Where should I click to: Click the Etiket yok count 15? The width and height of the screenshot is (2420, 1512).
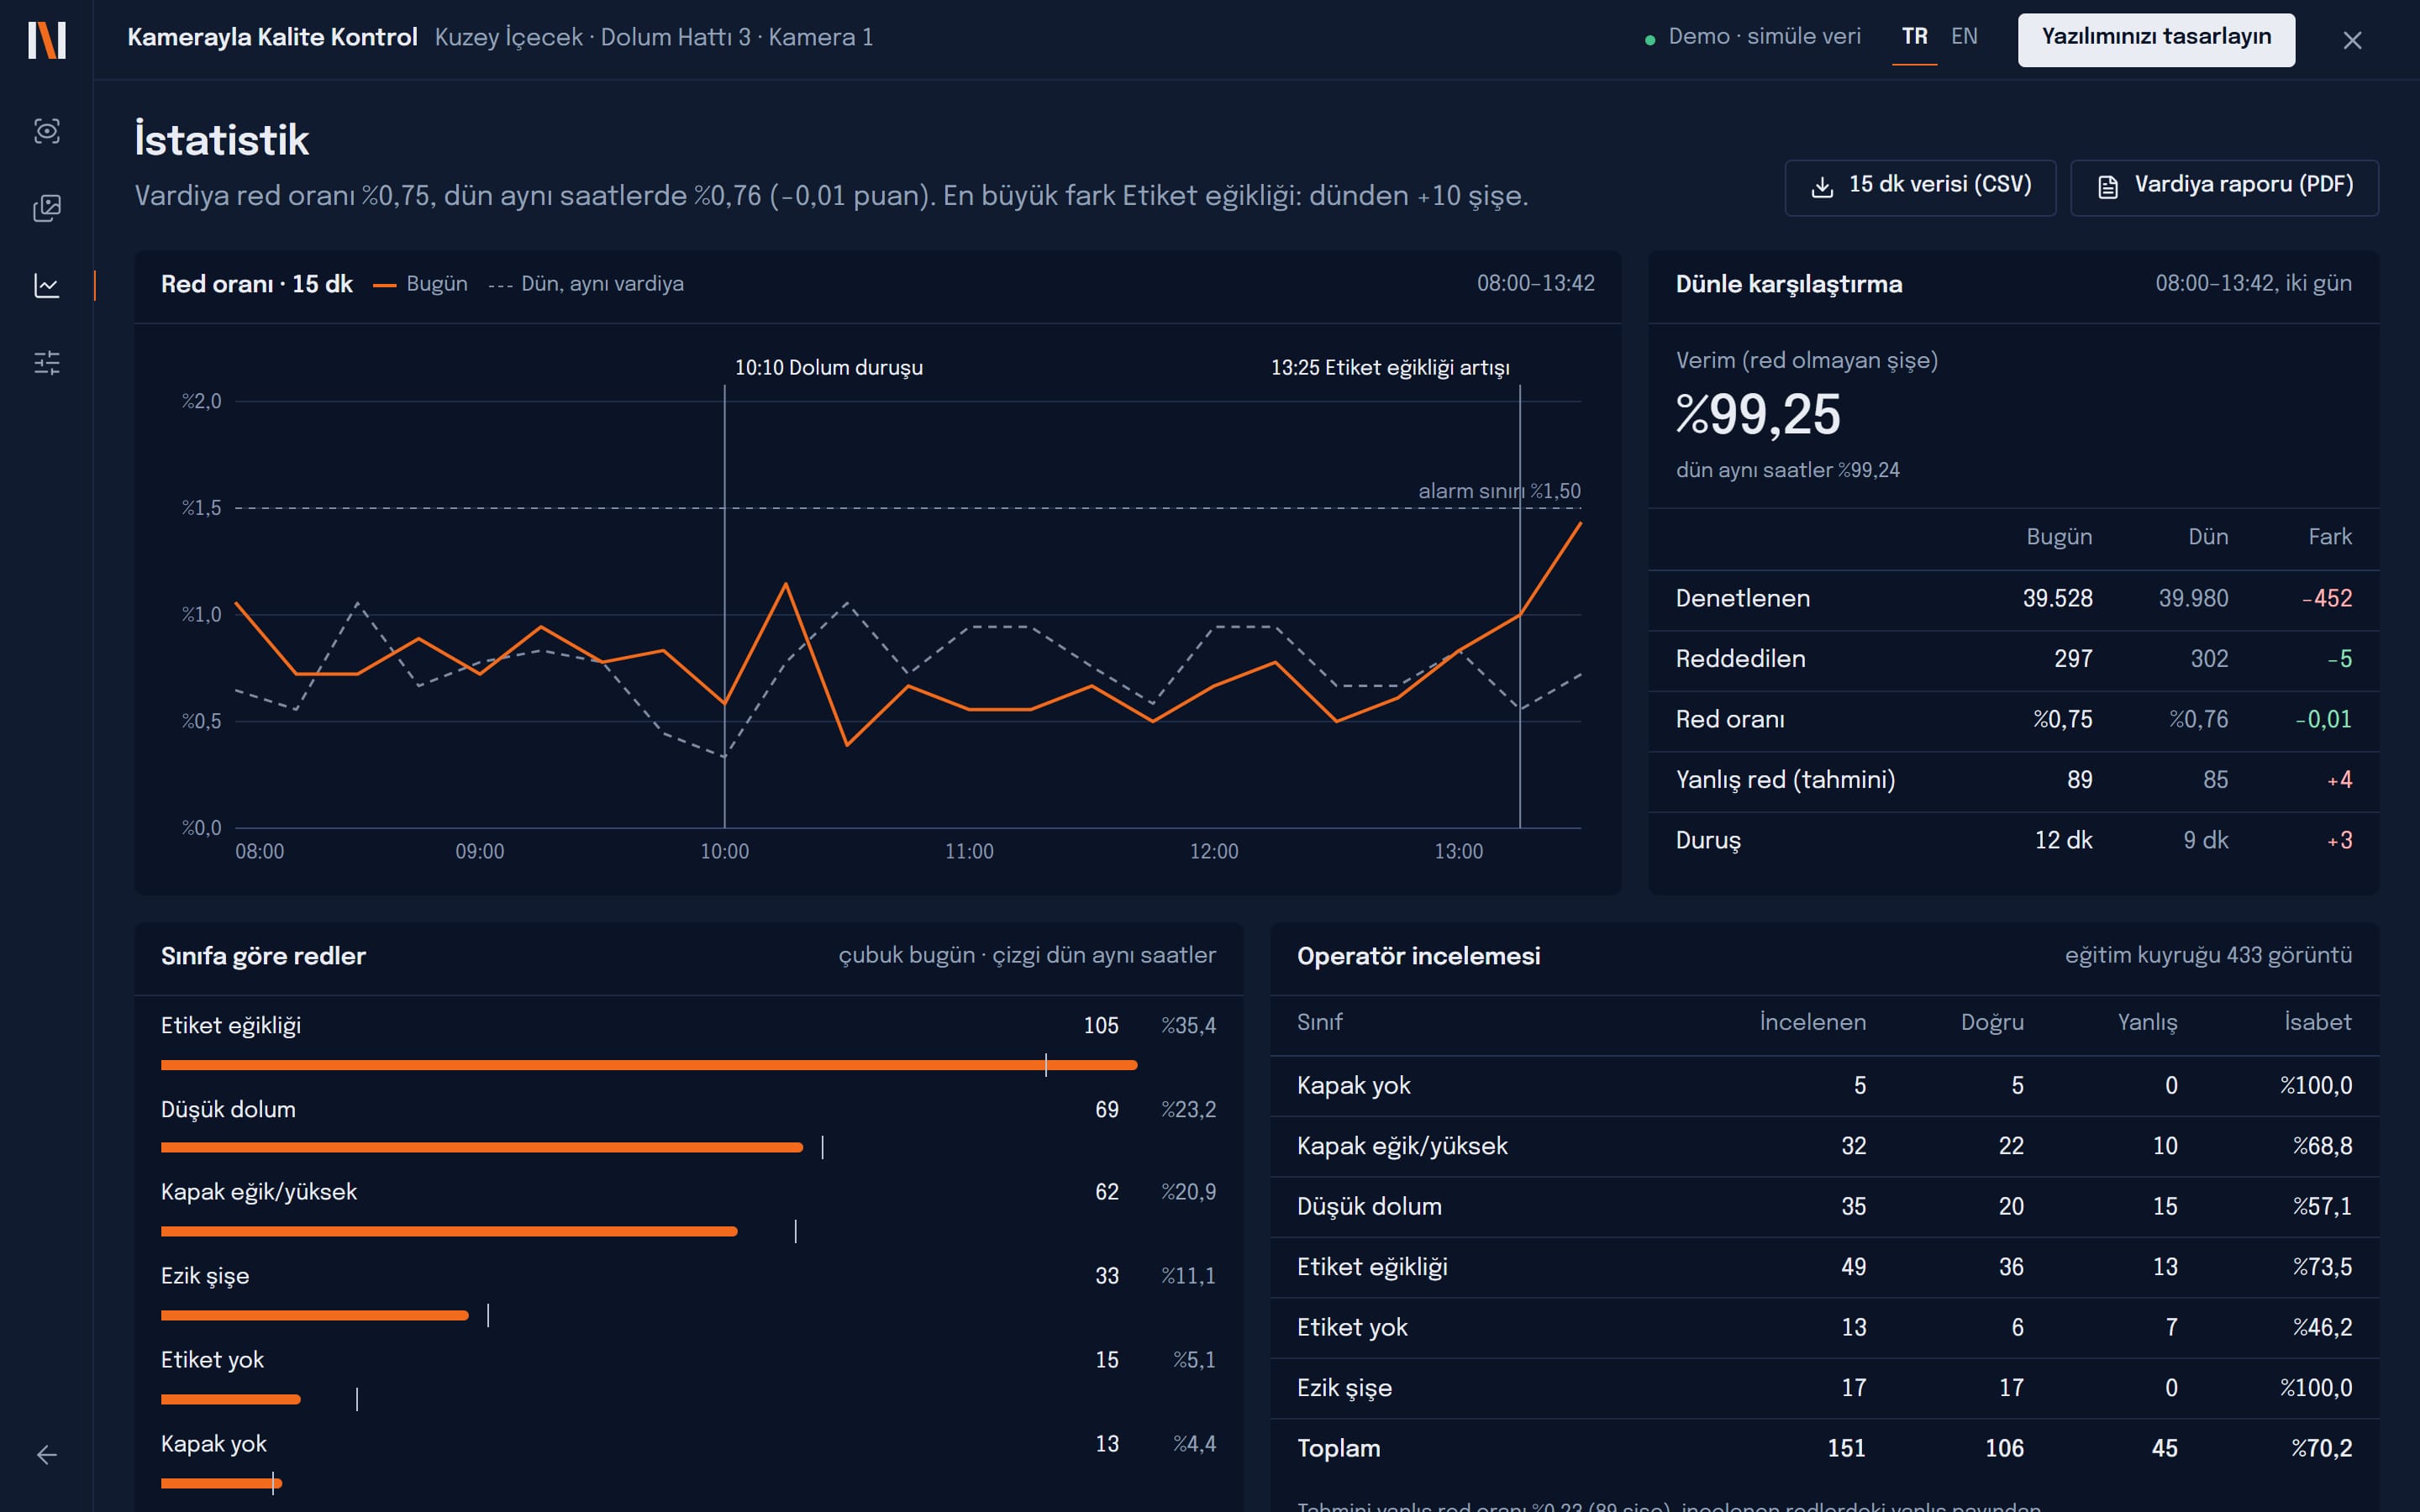click(x=1106, y=1360)
